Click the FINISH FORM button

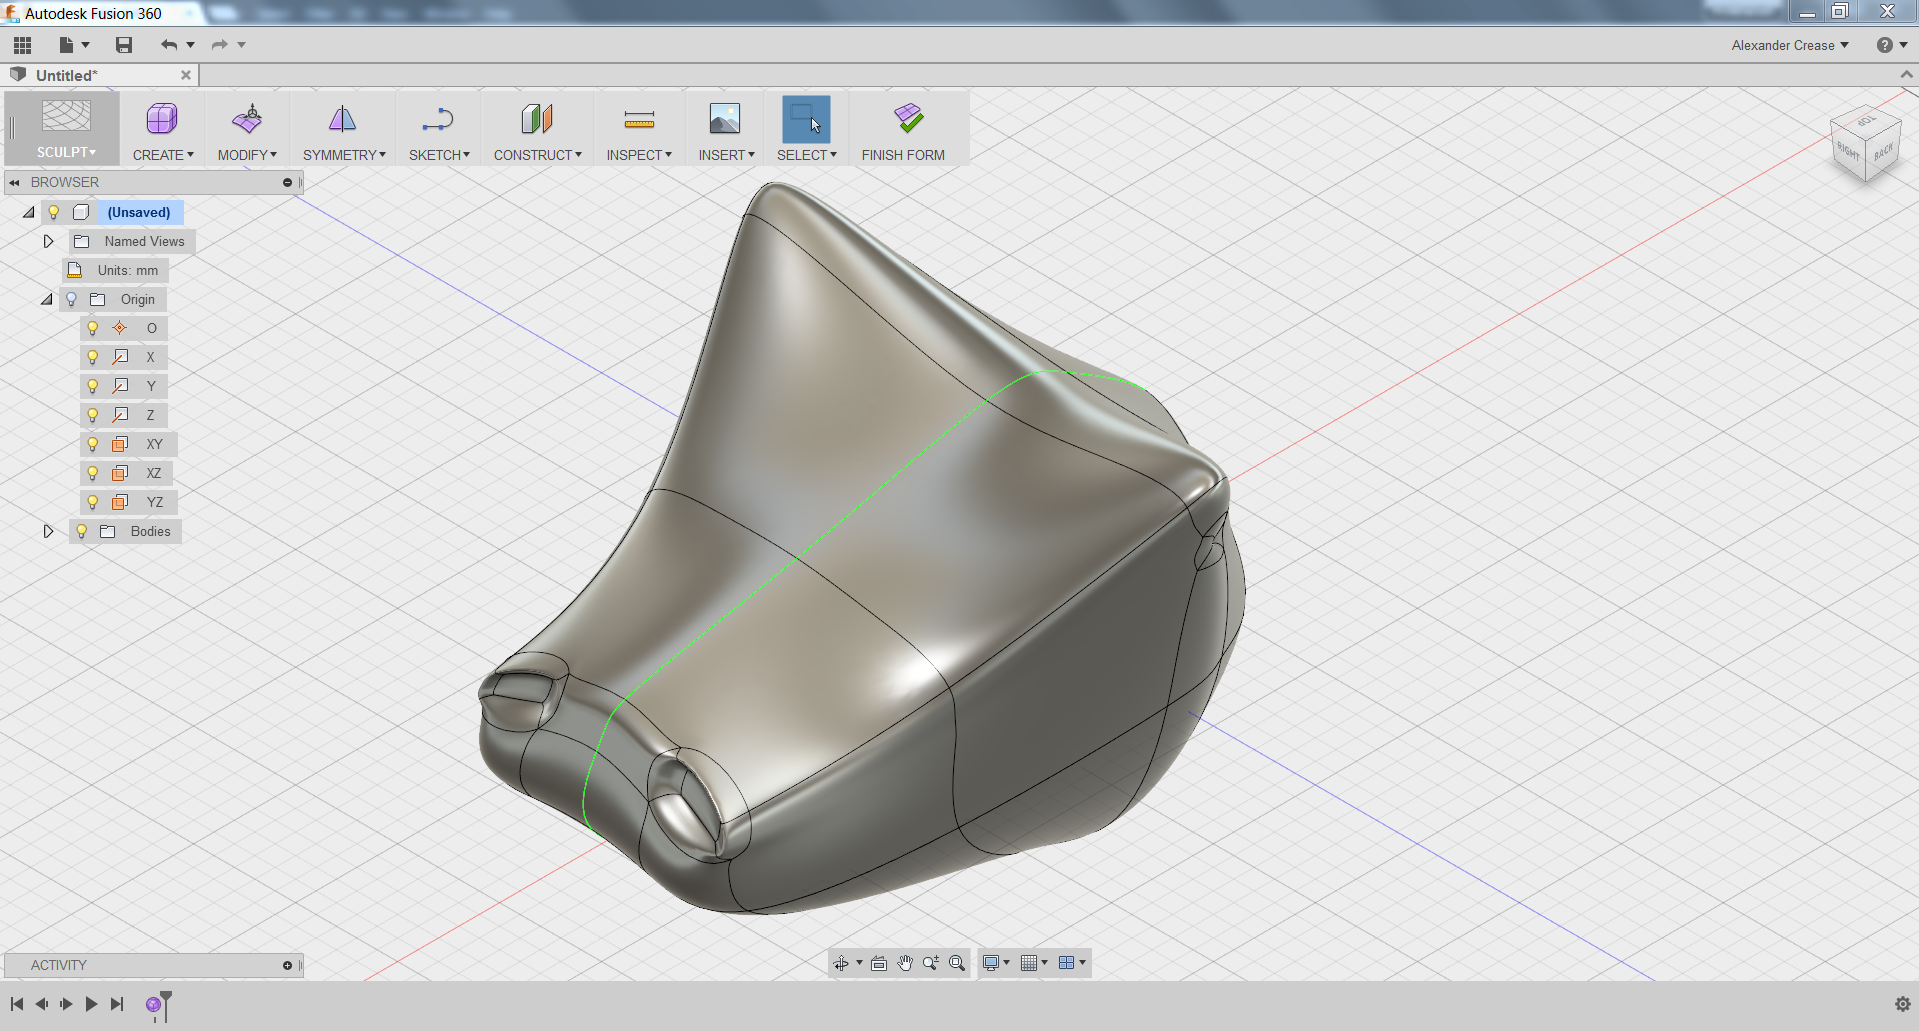coord(903,128)
